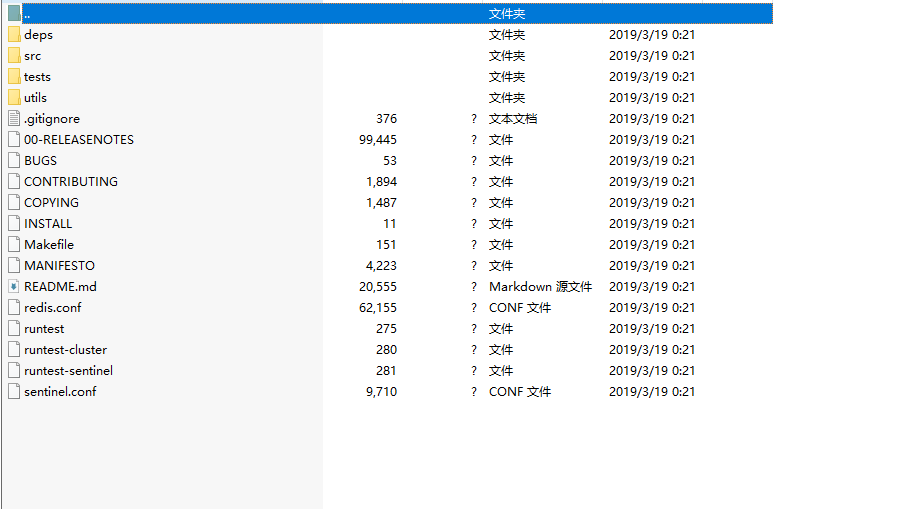Select the utils folder name
Screen dimensions: 920x509
tap(35, 98)
